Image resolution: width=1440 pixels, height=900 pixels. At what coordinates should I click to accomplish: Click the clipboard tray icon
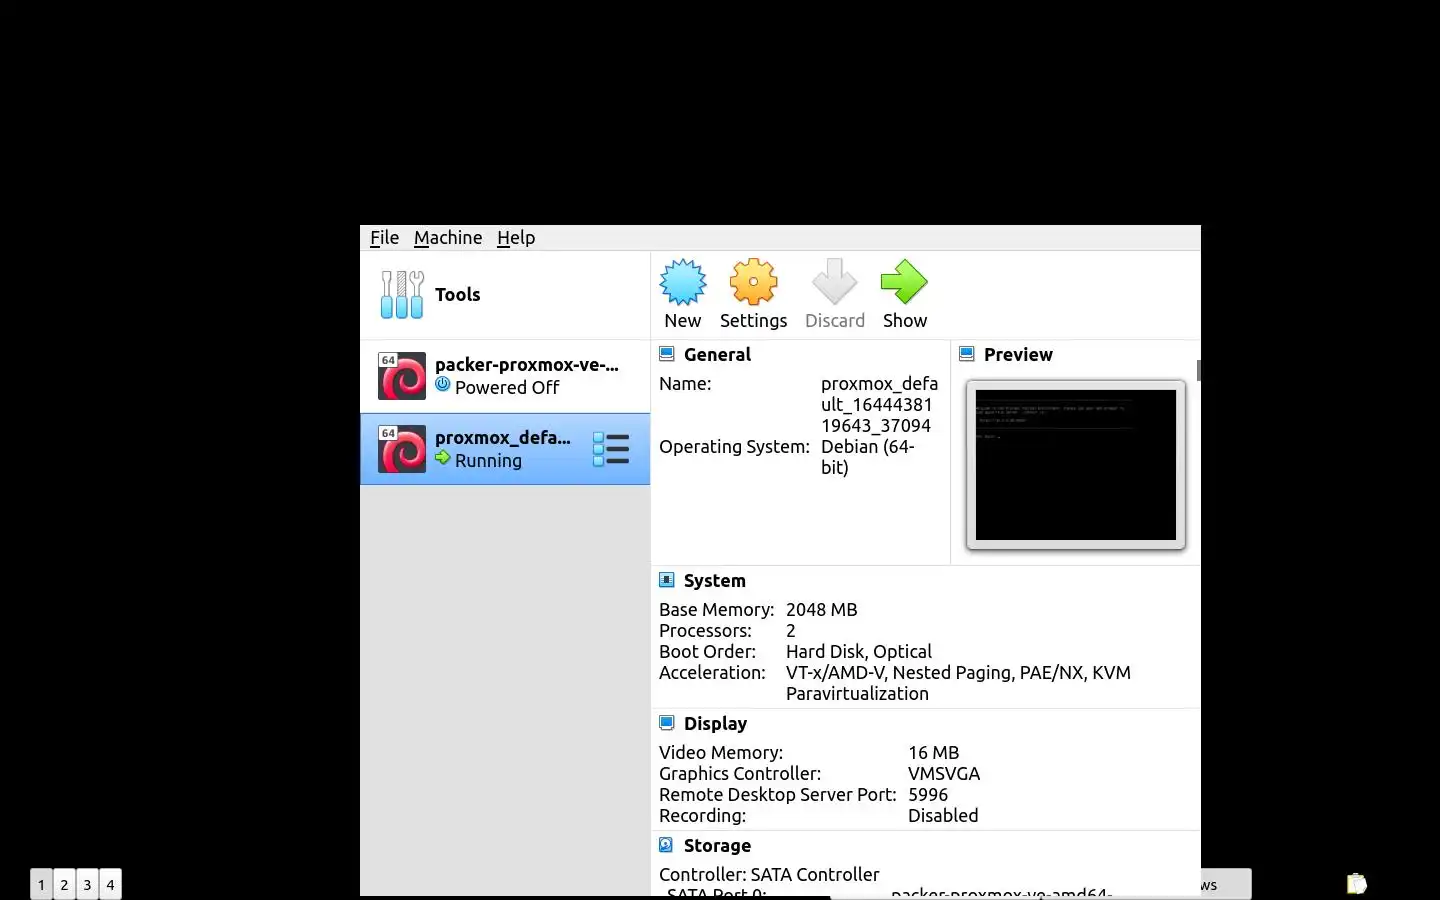1356,884
